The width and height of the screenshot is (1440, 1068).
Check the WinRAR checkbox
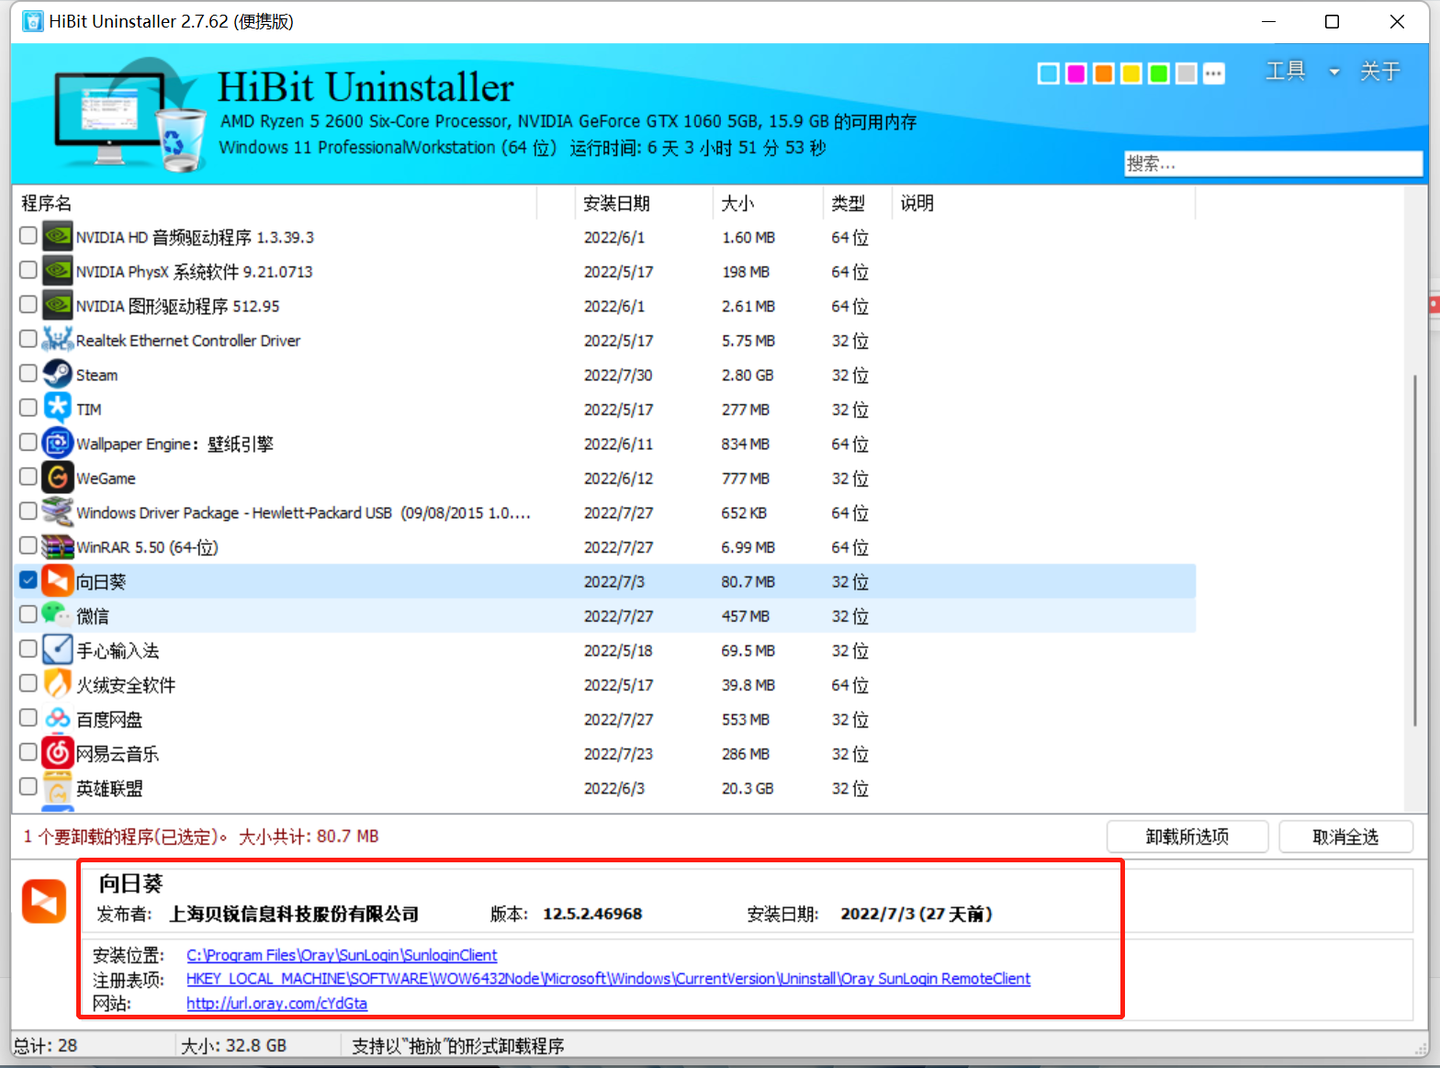(x=27, y=545)
